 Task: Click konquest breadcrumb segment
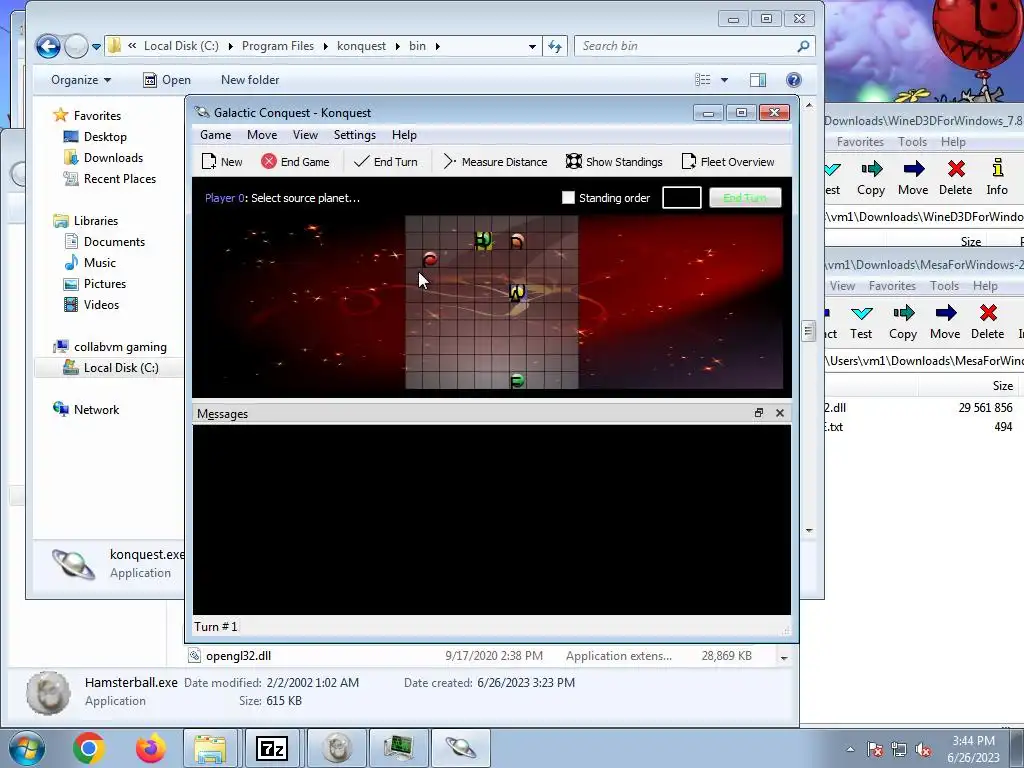click(361, 46)
